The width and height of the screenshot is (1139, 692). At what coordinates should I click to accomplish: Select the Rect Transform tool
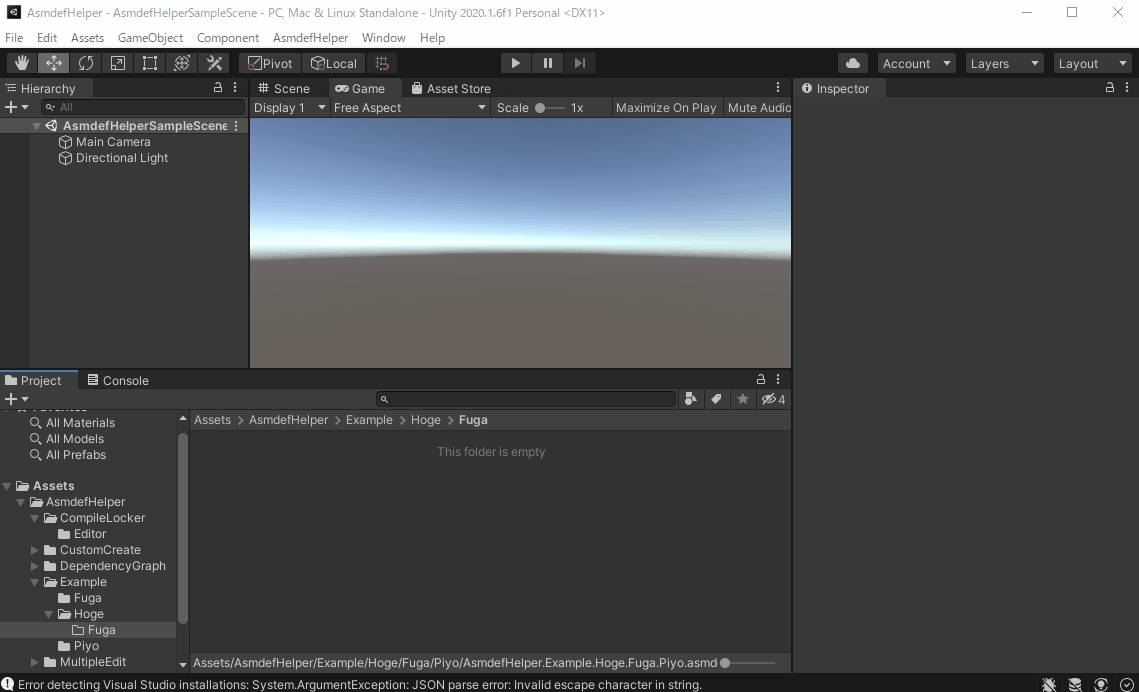[x=150, y=63]
